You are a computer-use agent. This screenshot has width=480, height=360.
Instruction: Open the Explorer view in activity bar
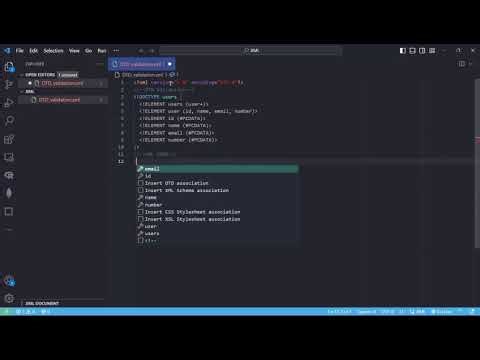9,67
